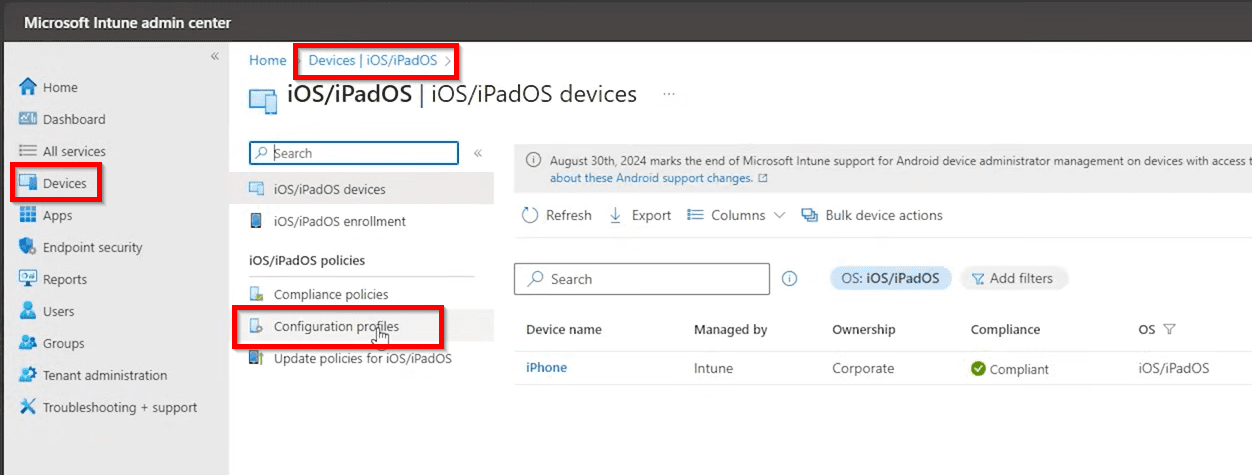The width and height of the screenshot is (1252, 475).
Task: Collapse the main left navigation pane
Action: pos(214,57)
